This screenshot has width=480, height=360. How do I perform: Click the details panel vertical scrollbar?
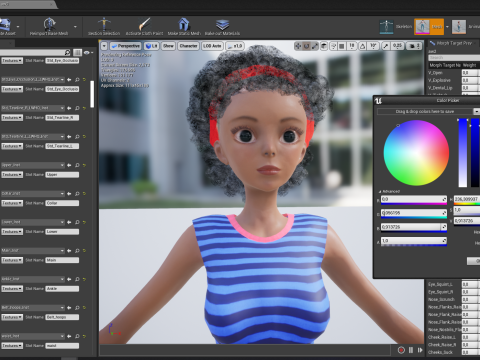pos(92,94)
